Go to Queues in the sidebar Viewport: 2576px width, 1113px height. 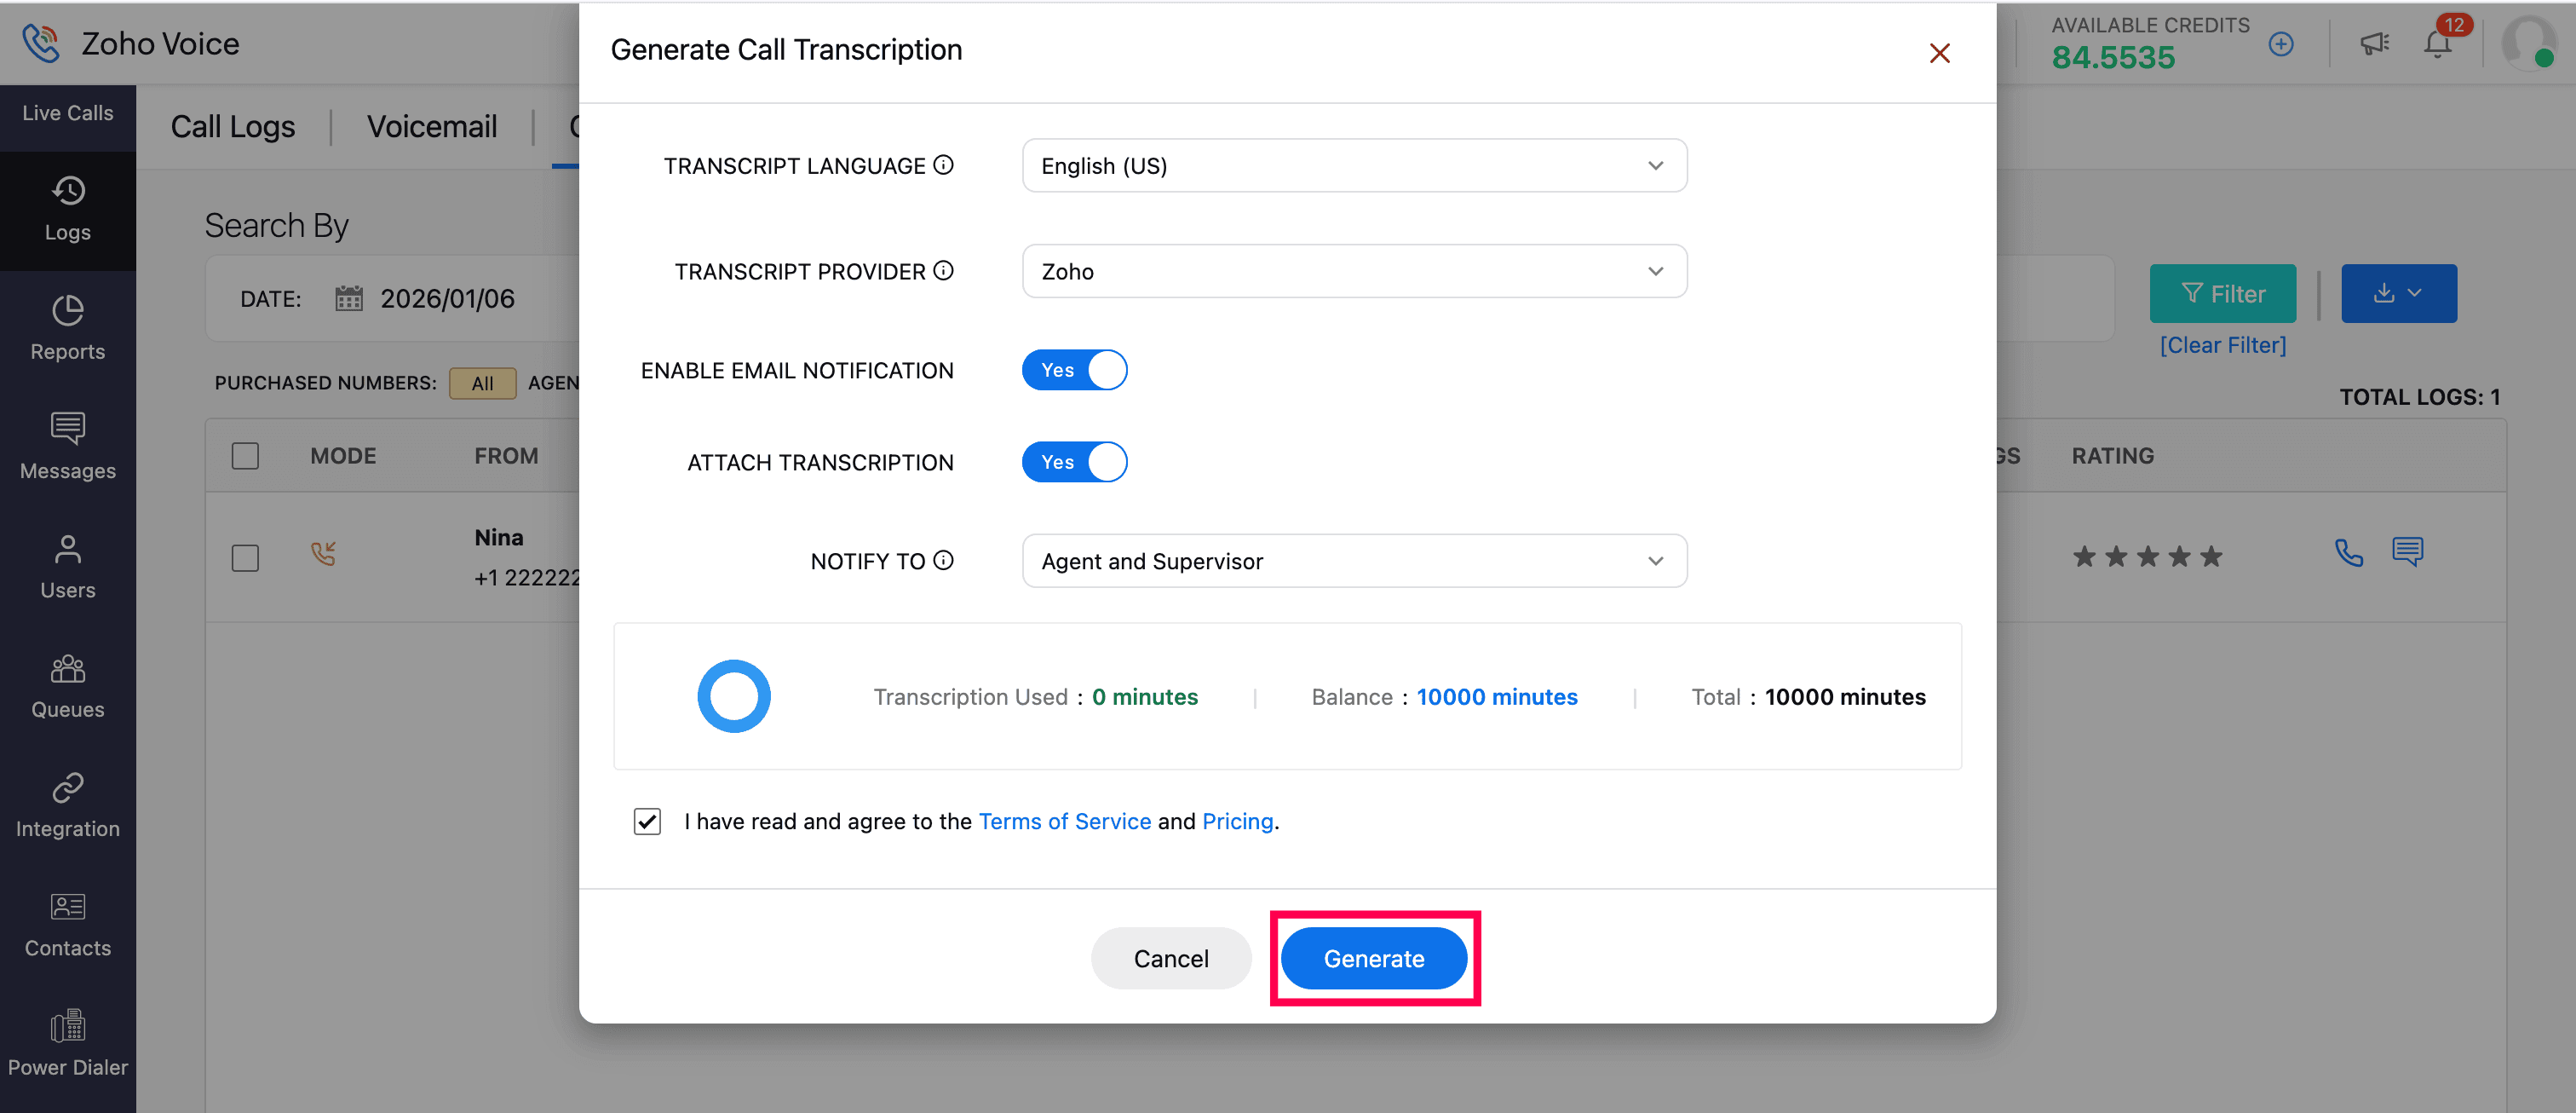point(67,686)
